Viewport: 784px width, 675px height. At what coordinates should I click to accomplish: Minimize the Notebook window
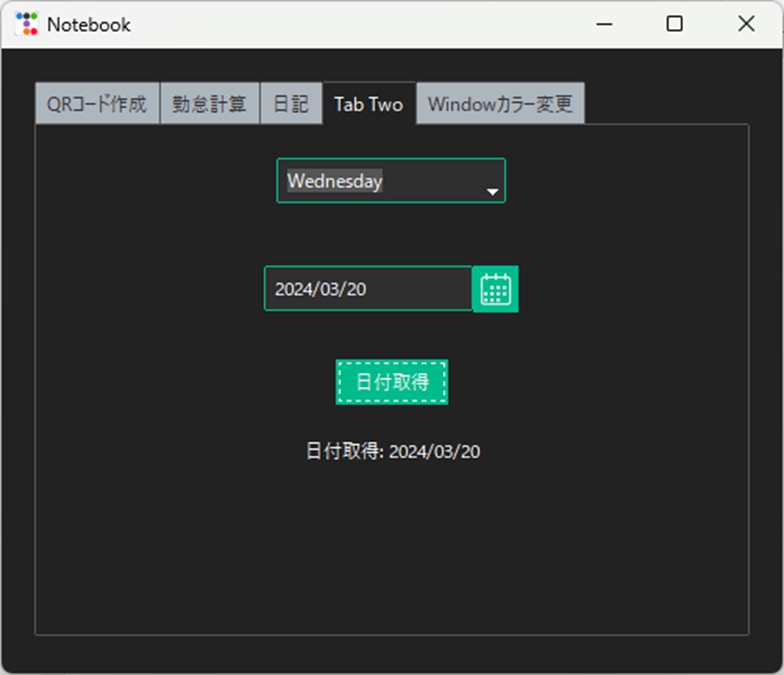[x=604, y=24]
